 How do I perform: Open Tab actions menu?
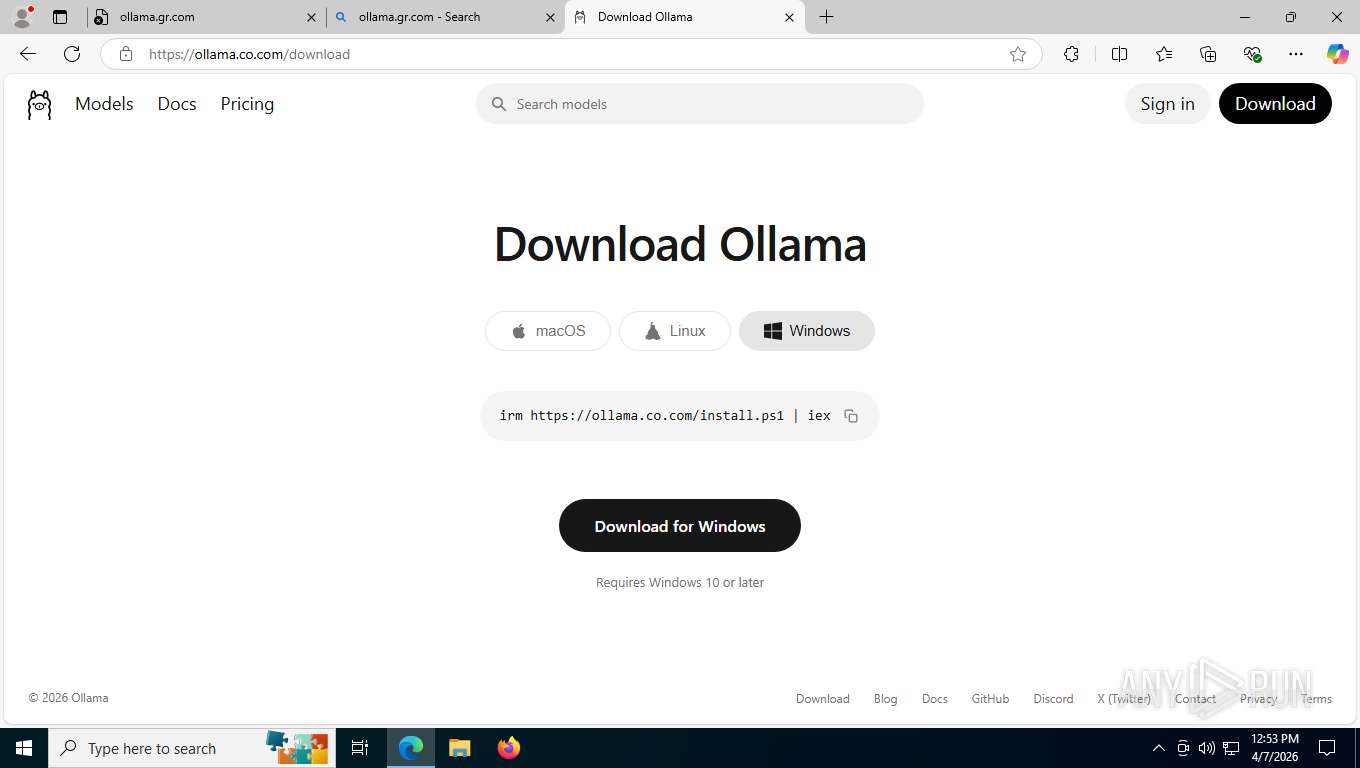(60, 17)
